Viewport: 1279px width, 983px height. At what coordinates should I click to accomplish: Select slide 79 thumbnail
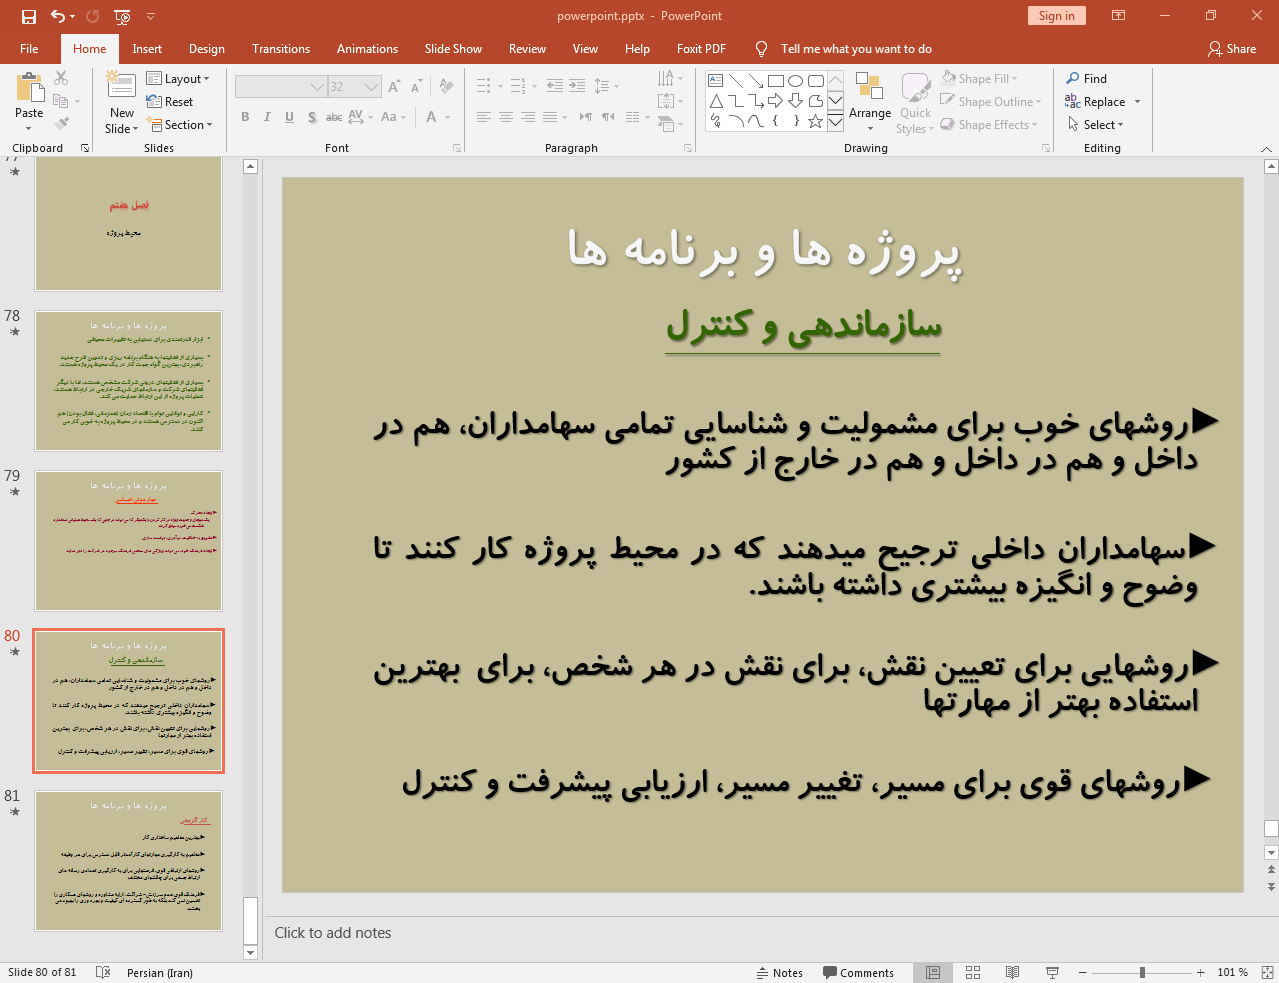[129, 540]
